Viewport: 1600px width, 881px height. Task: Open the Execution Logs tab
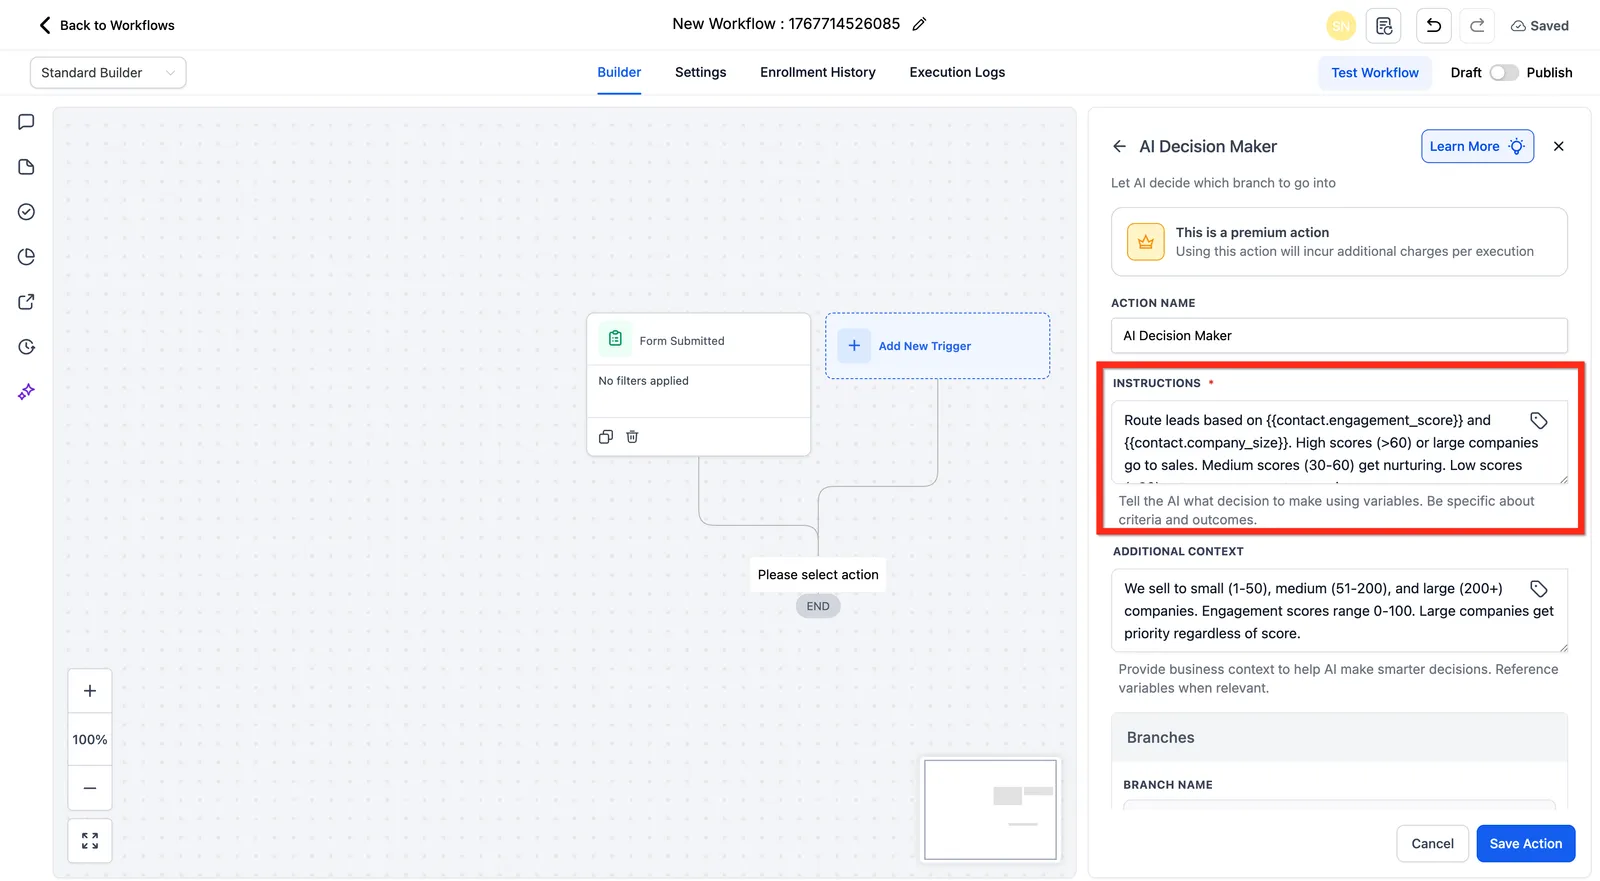(957, 72)
